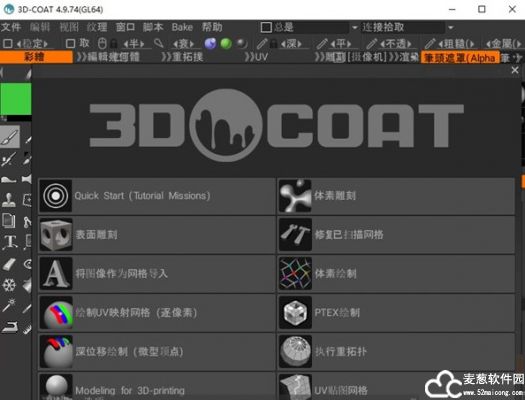
Task: Open the 脚本 menu
Action: click(153, 27)
